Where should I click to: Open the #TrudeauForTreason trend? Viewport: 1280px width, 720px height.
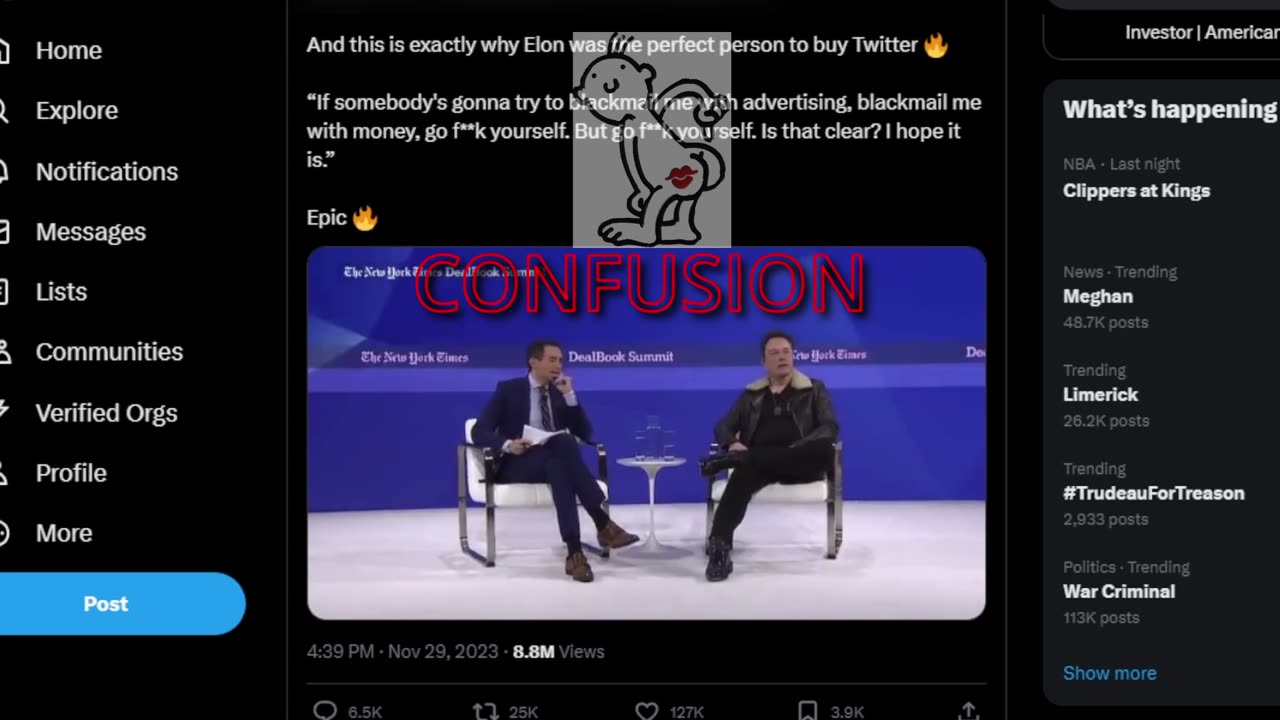click(1153, 493)
